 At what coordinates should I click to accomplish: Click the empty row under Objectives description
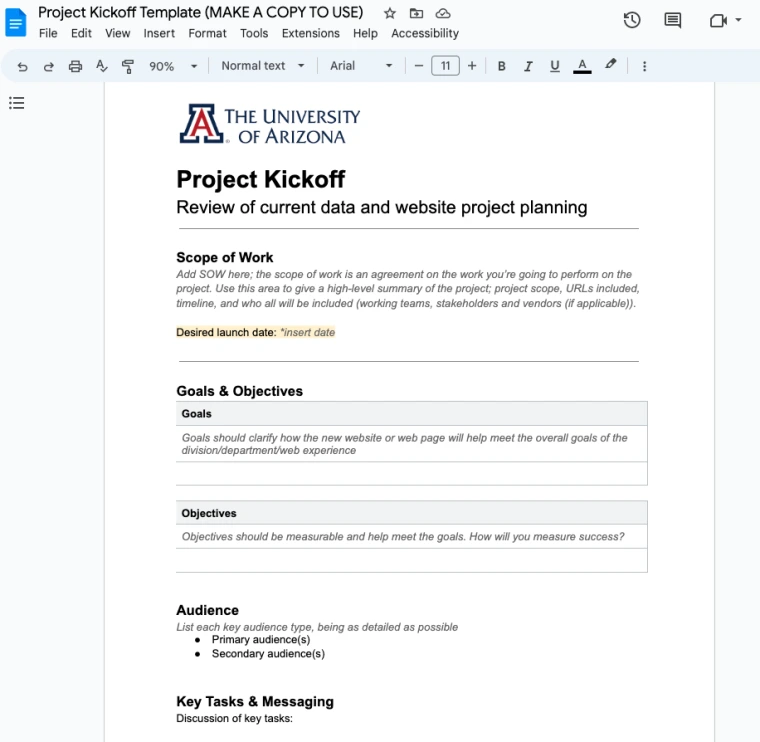click(412, 560)
